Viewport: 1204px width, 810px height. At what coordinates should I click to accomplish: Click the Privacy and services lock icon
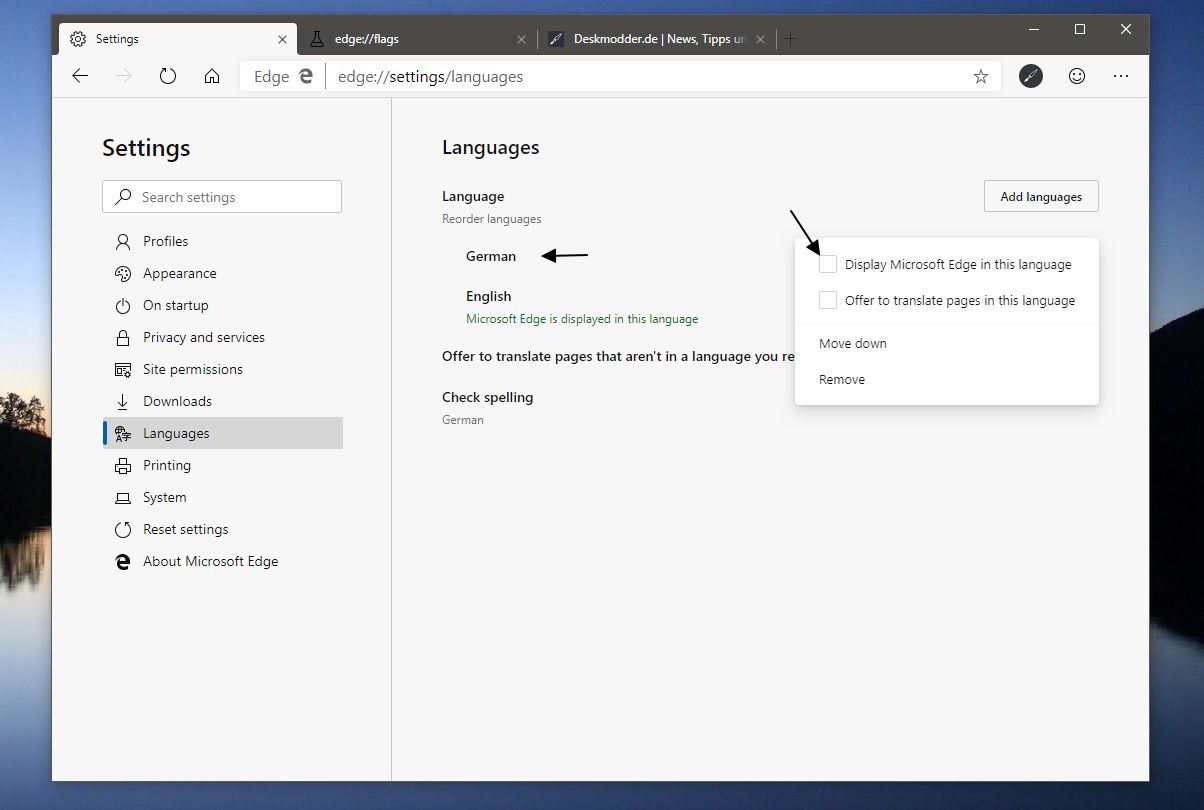123,337
